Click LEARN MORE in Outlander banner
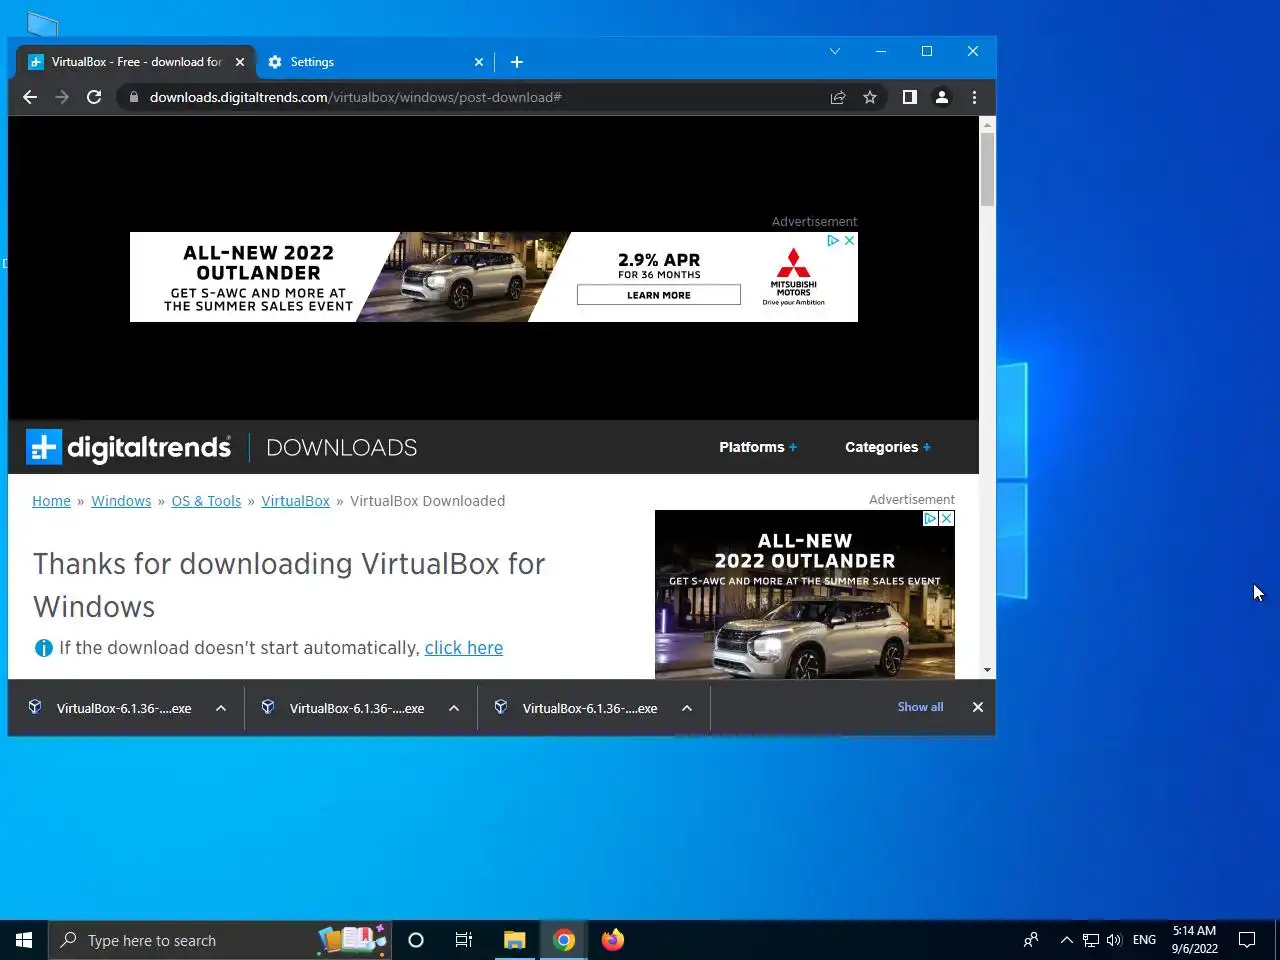Screen dimensions: 1280x960 (x=659, y=295)
